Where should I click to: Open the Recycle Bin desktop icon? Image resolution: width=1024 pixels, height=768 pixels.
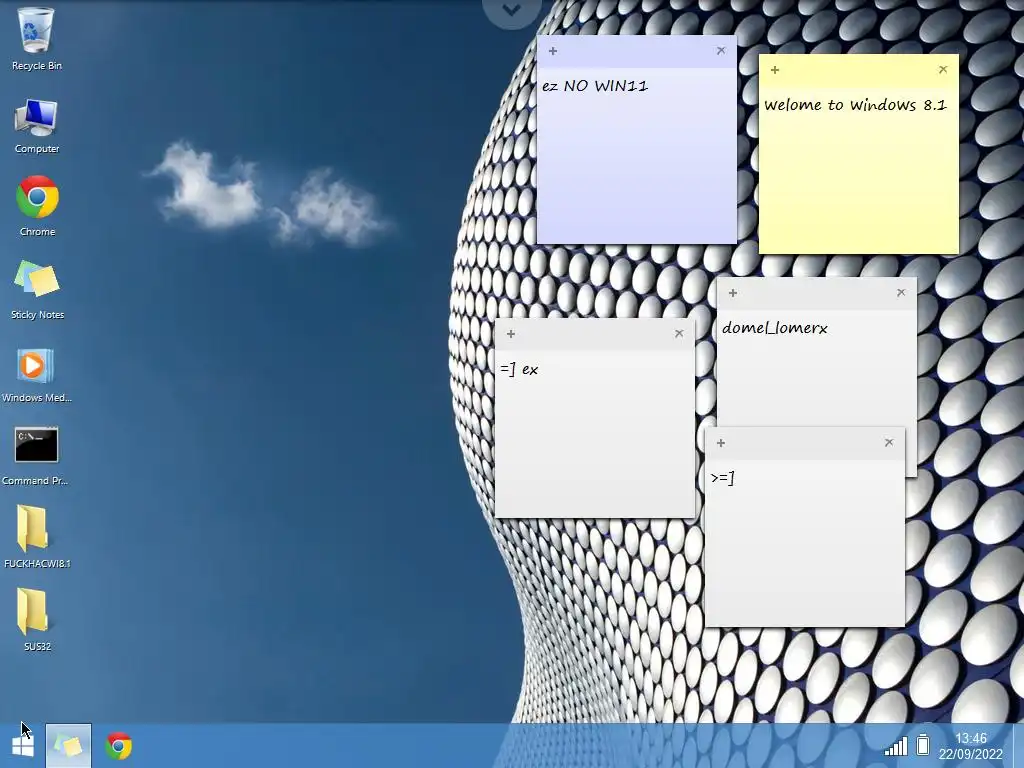pyautogui.click(x=37, y=38)
